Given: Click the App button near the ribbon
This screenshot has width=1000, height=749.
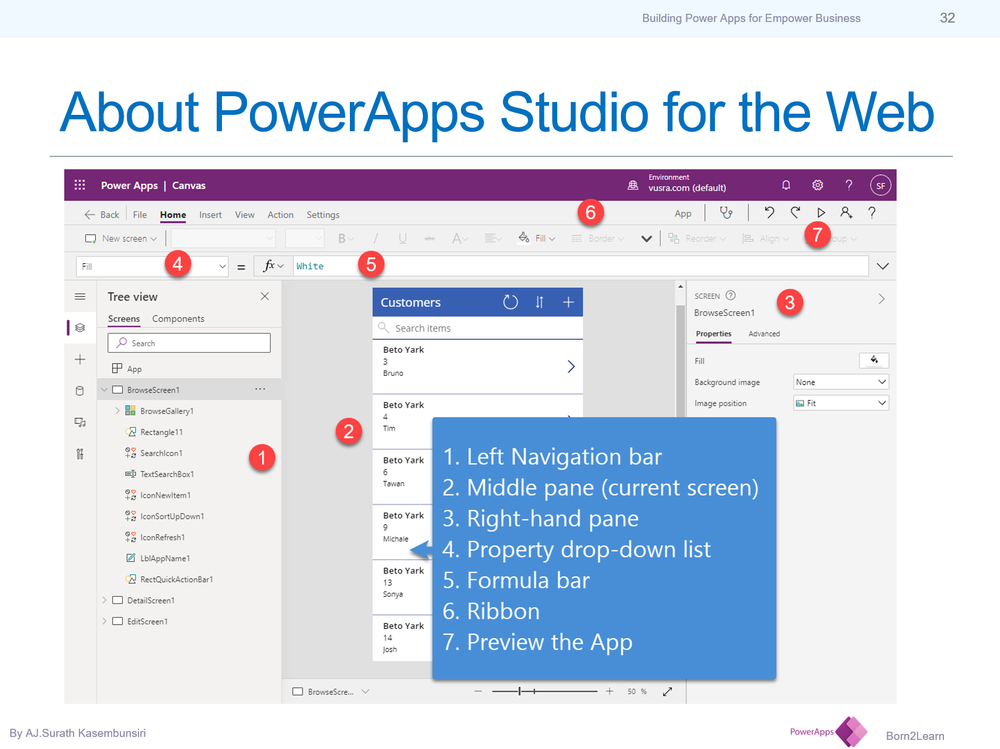Looking at the screenshot, I should [683, 213].
